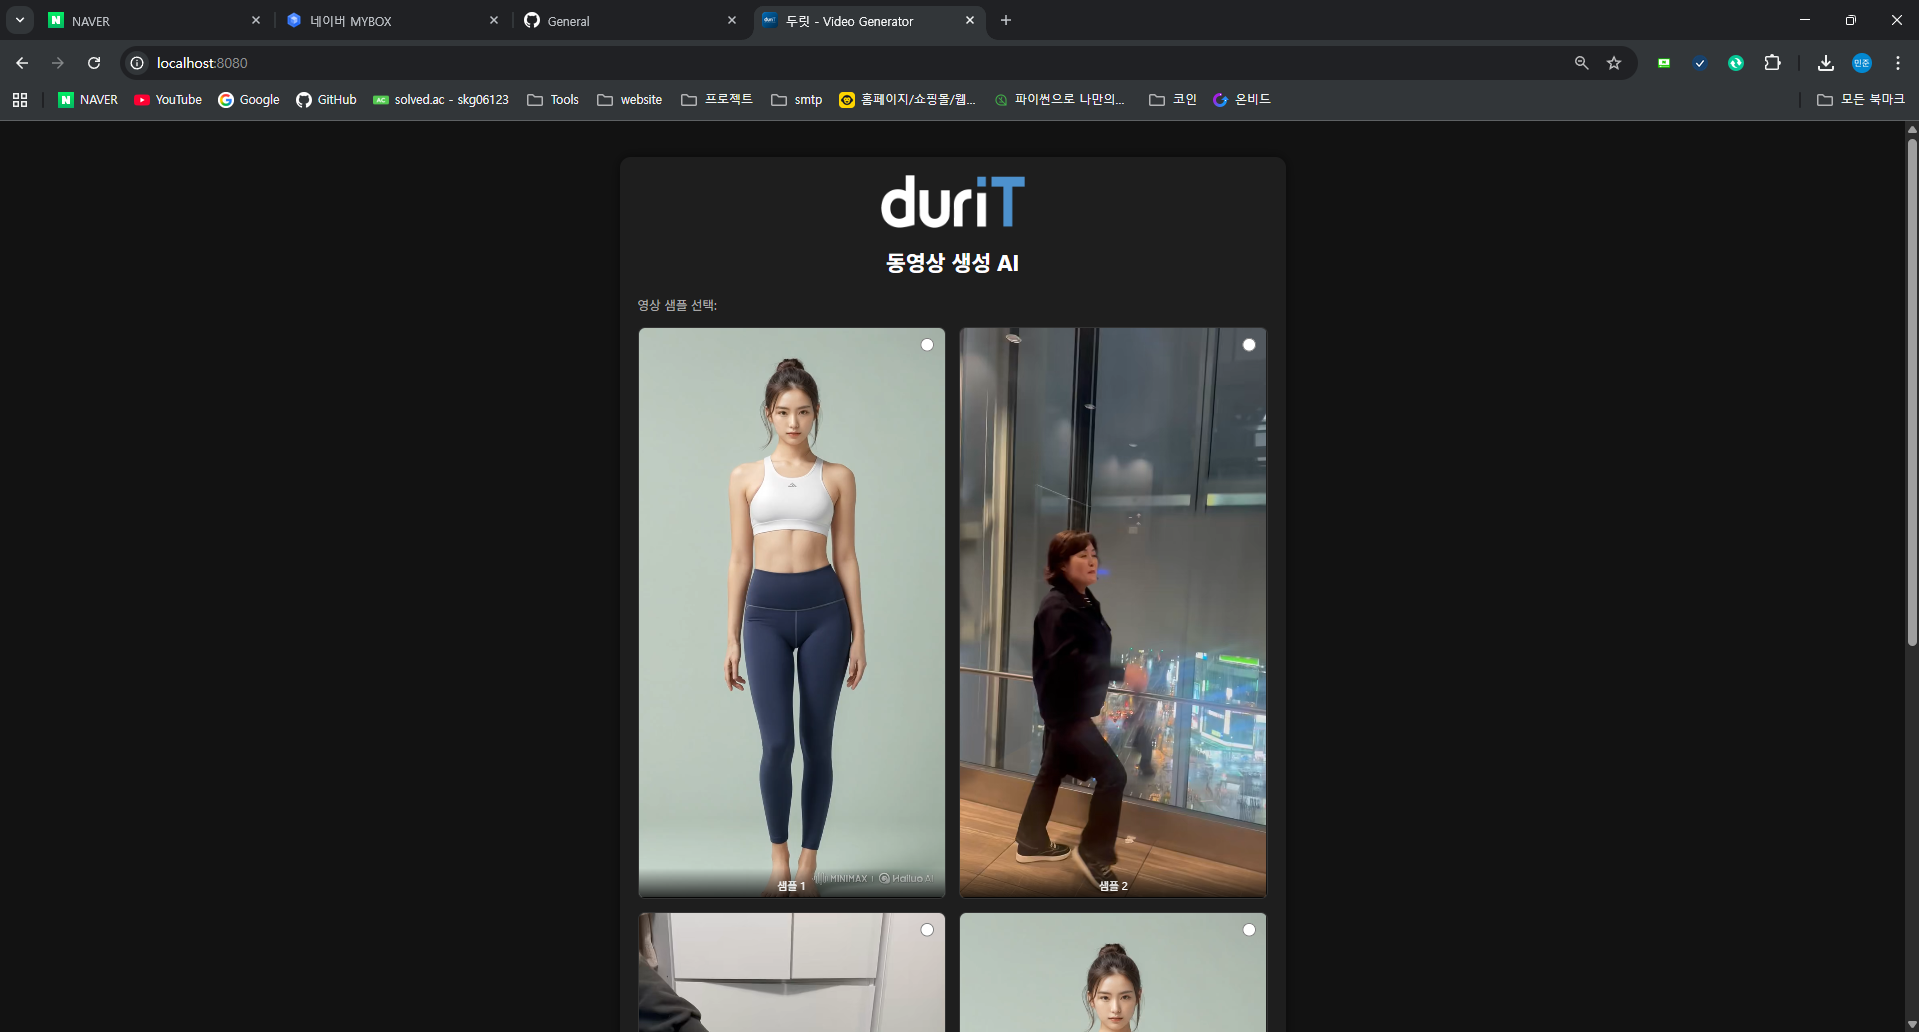Open the zoom magnifier icon in address bar
1919x1032 pixels.
1581,63
